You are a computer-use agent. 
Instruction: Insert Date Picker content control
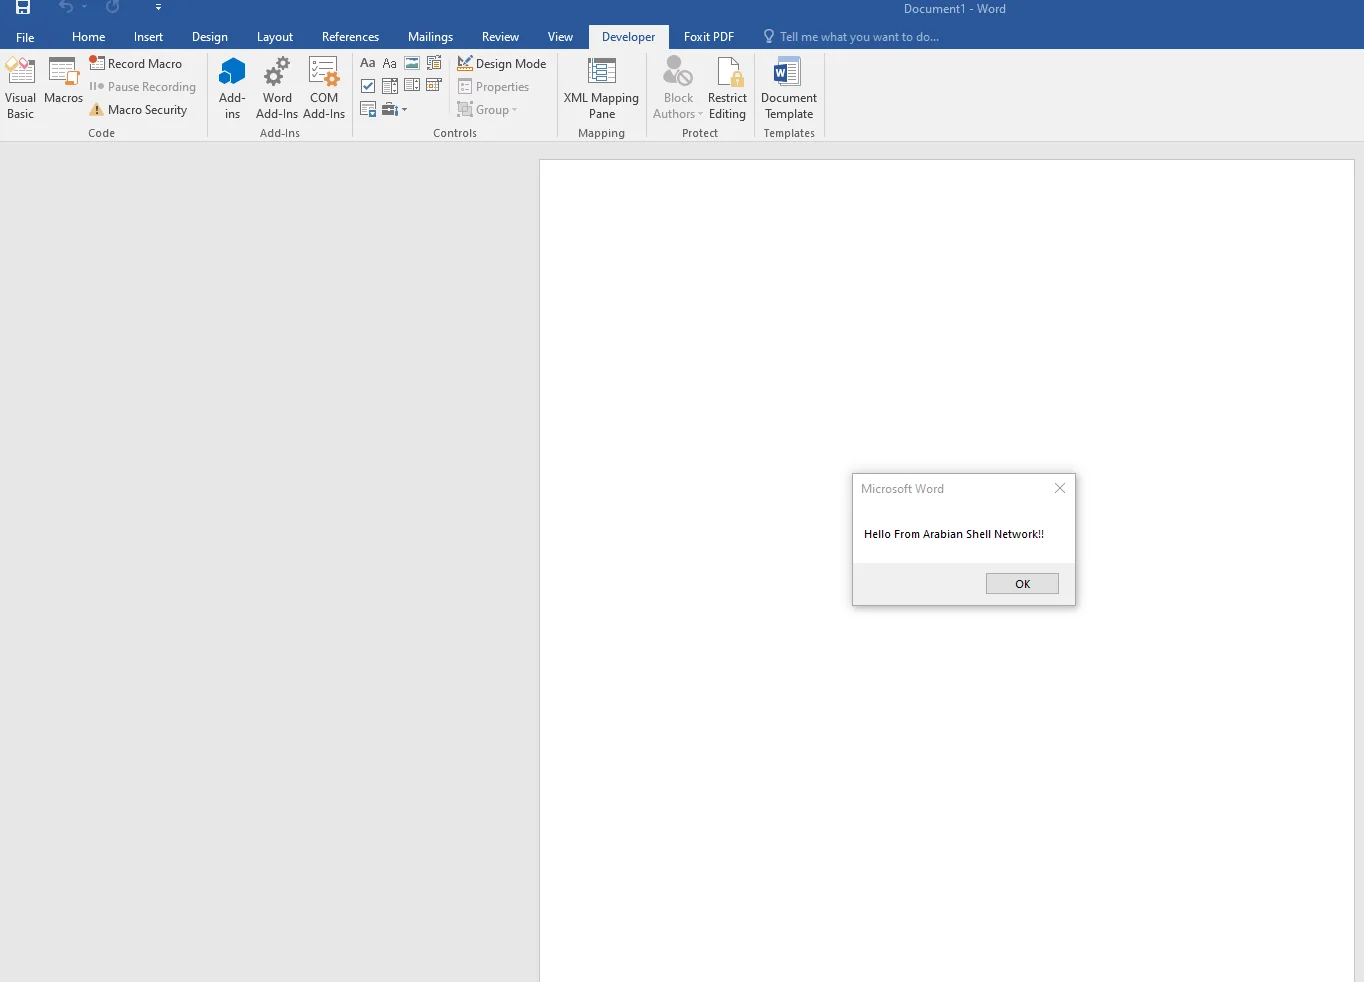pyautogui.click(x=434, y=86)
